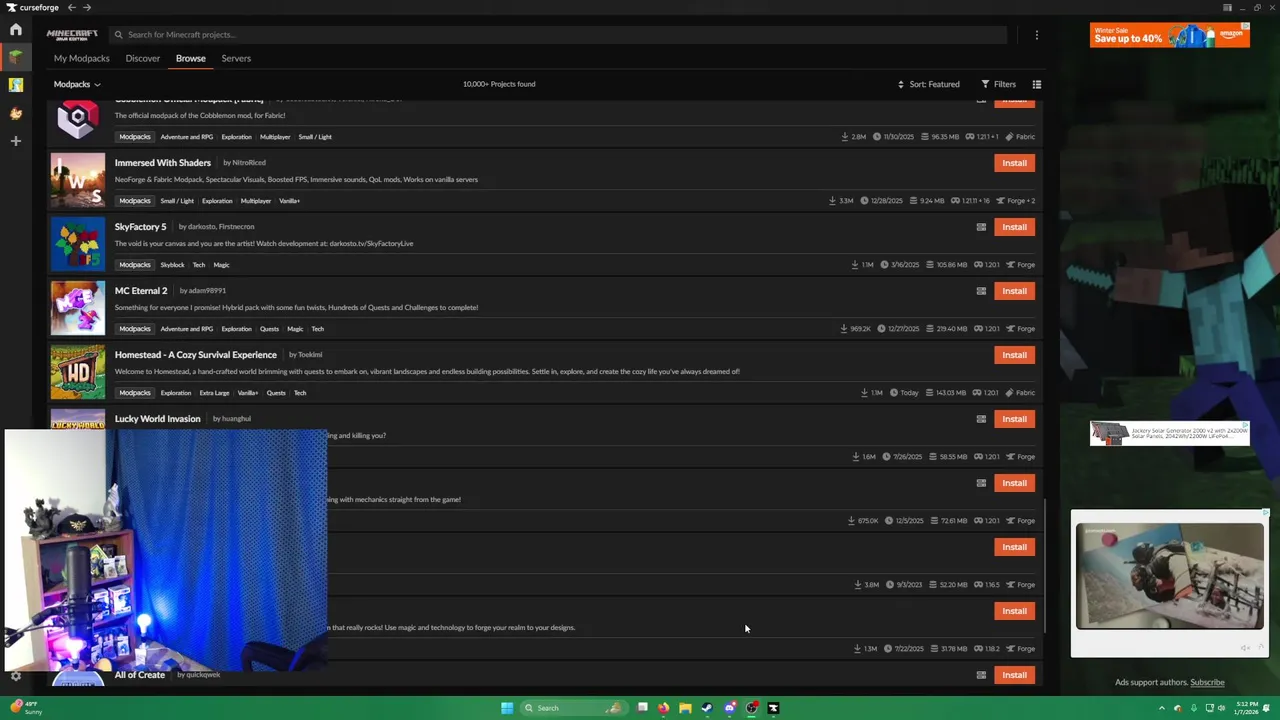Click server icon for MC Eternal 2
Viewport: 1280px width, 720px height.
click(981, 291)
